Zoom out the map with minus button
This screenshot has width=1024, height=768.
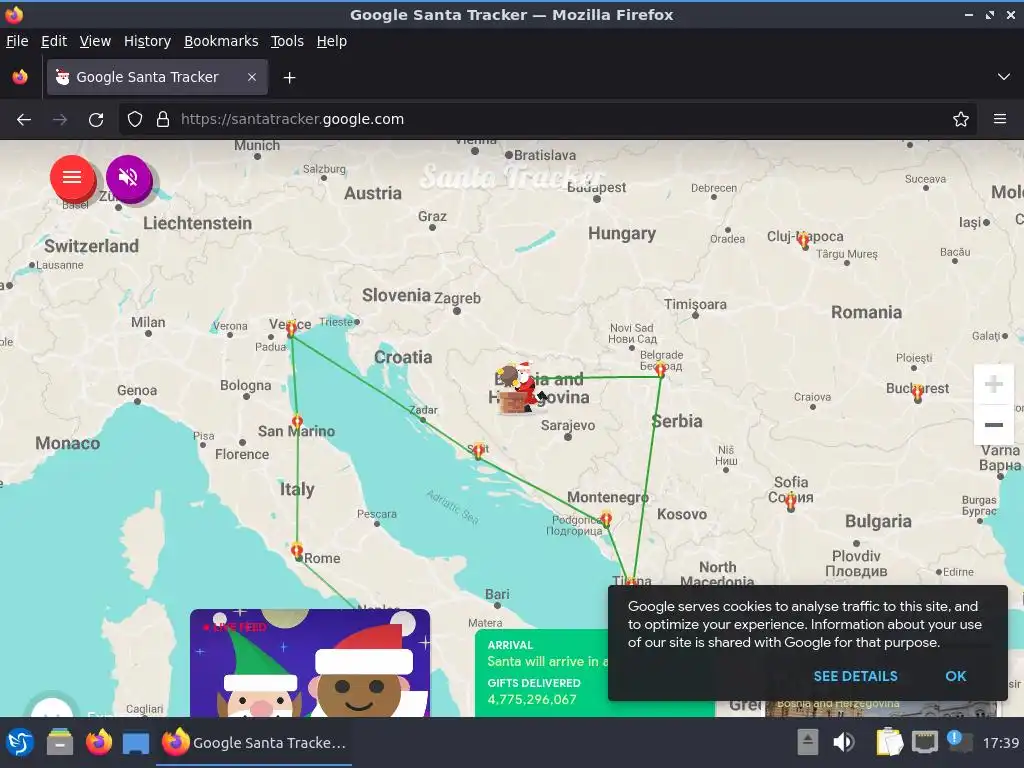(993, 424)
